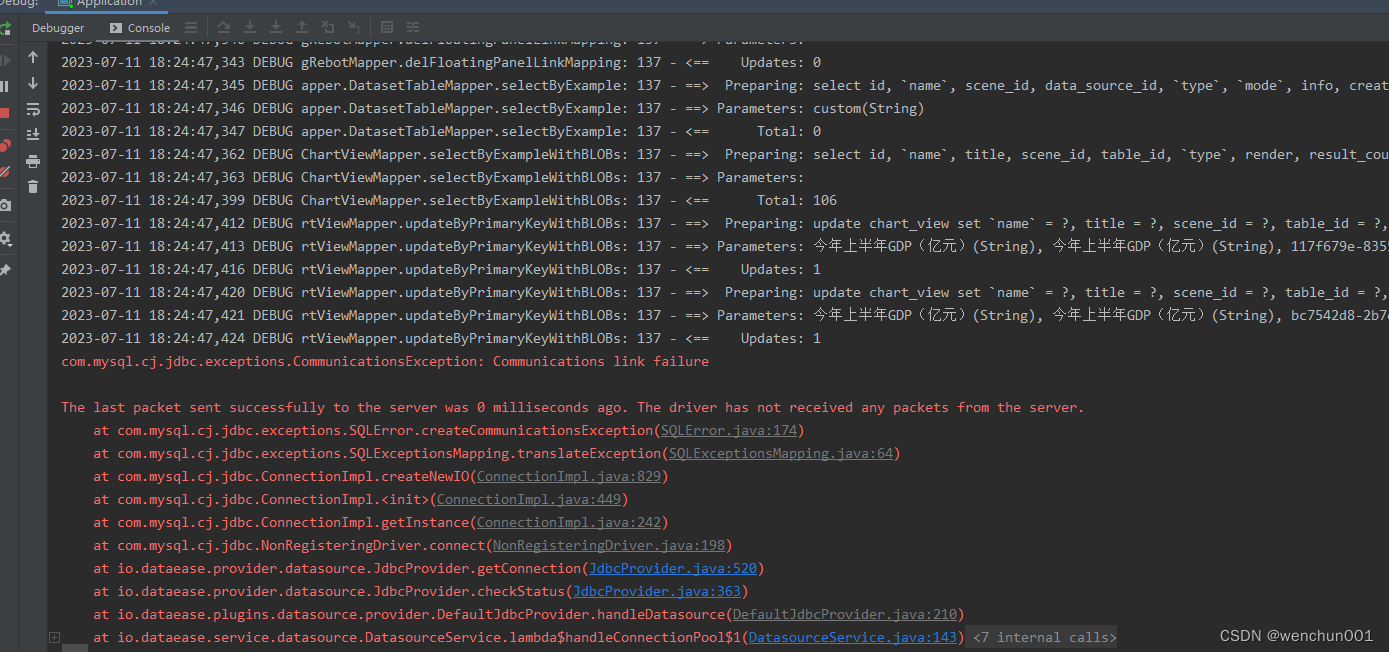Click Drop Frame icon
This screenshot has height=652, width=1389.
(x=328, y=28)
